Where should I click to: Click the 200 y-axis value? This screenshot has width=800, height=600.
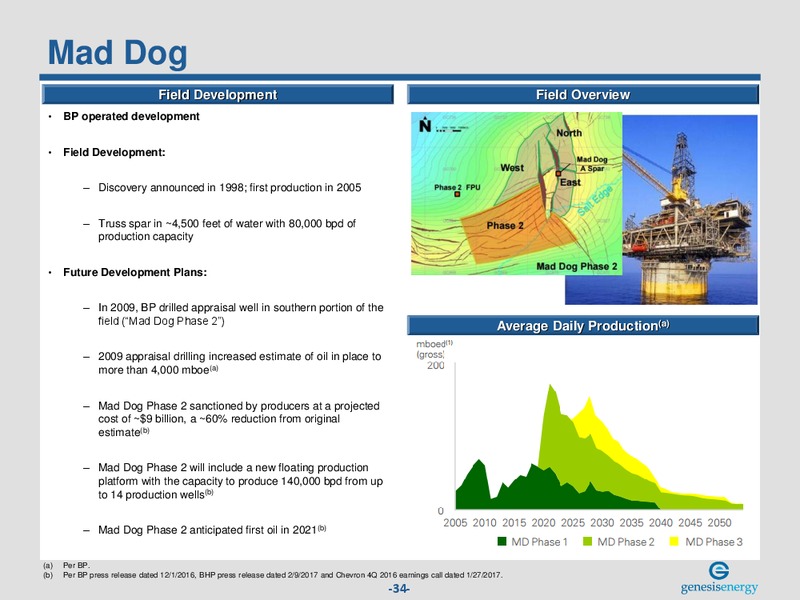coord(436,365)
